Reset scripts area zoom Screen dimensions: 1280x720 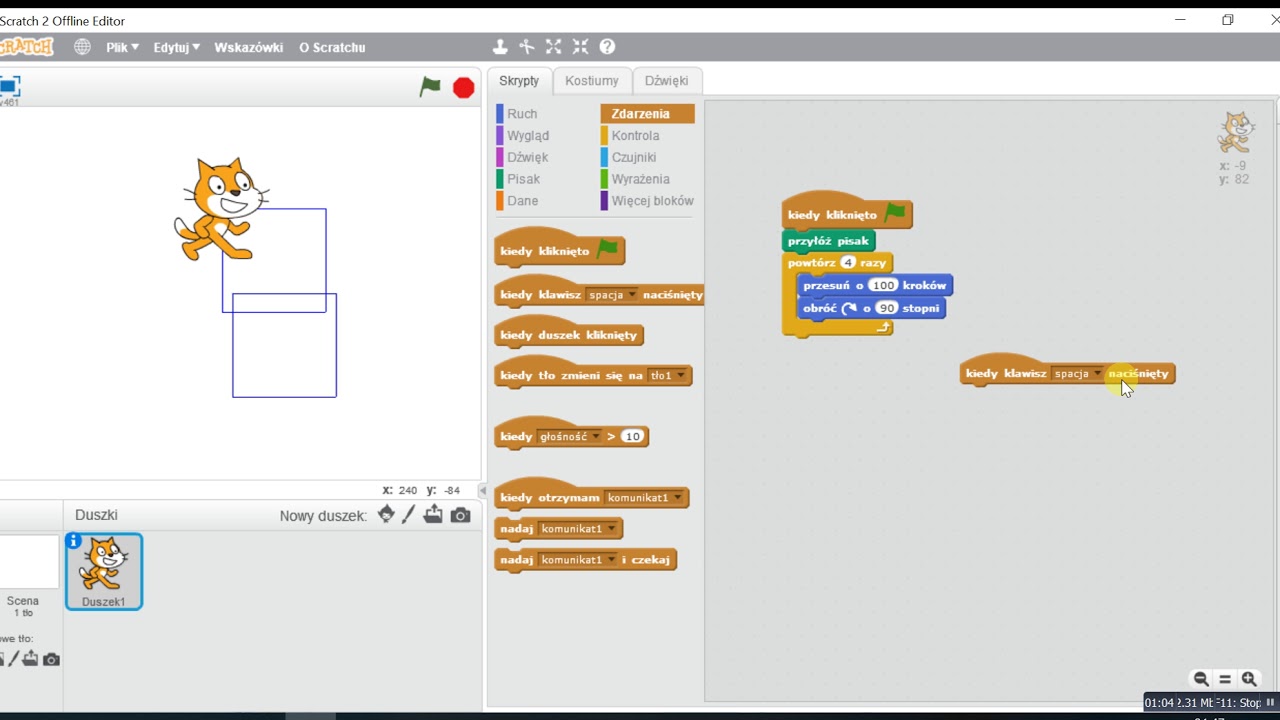pyautogui.click(x=1225, y=679)
